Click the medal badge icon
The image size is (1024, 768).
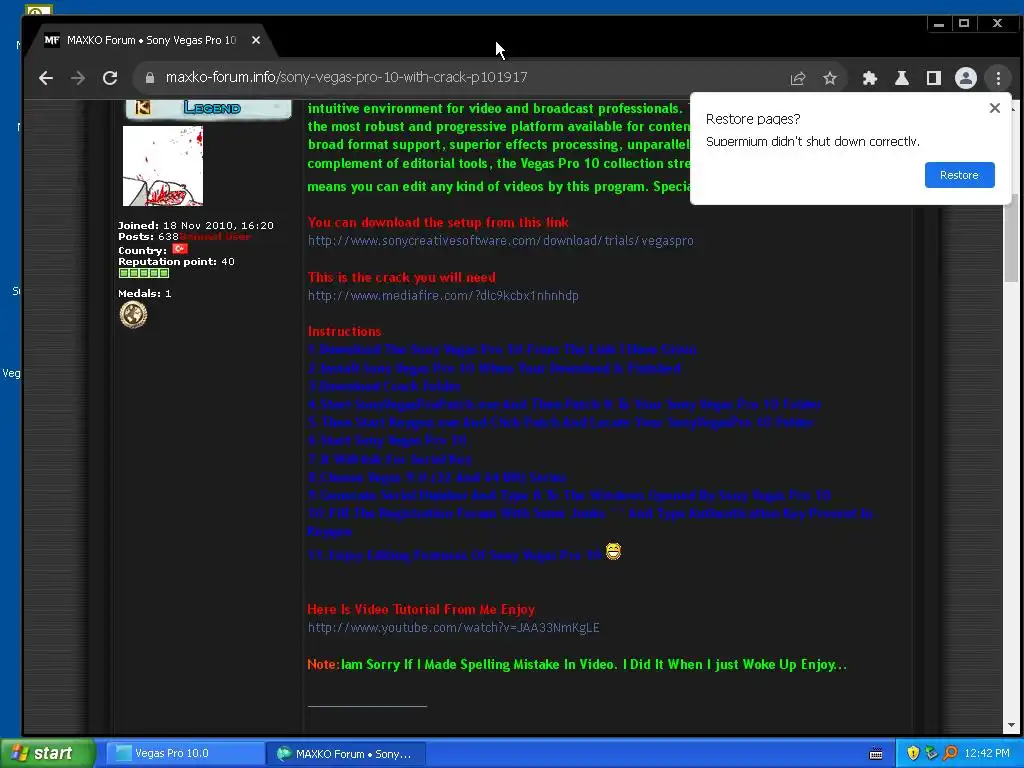[x=133, y=315]
